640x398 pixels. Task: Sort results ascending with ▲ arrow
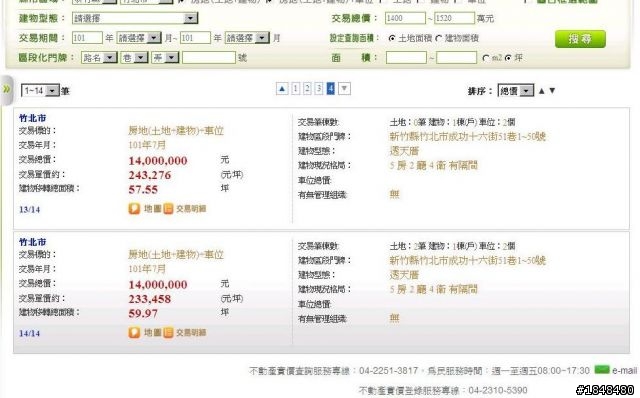tap(542, 91)
